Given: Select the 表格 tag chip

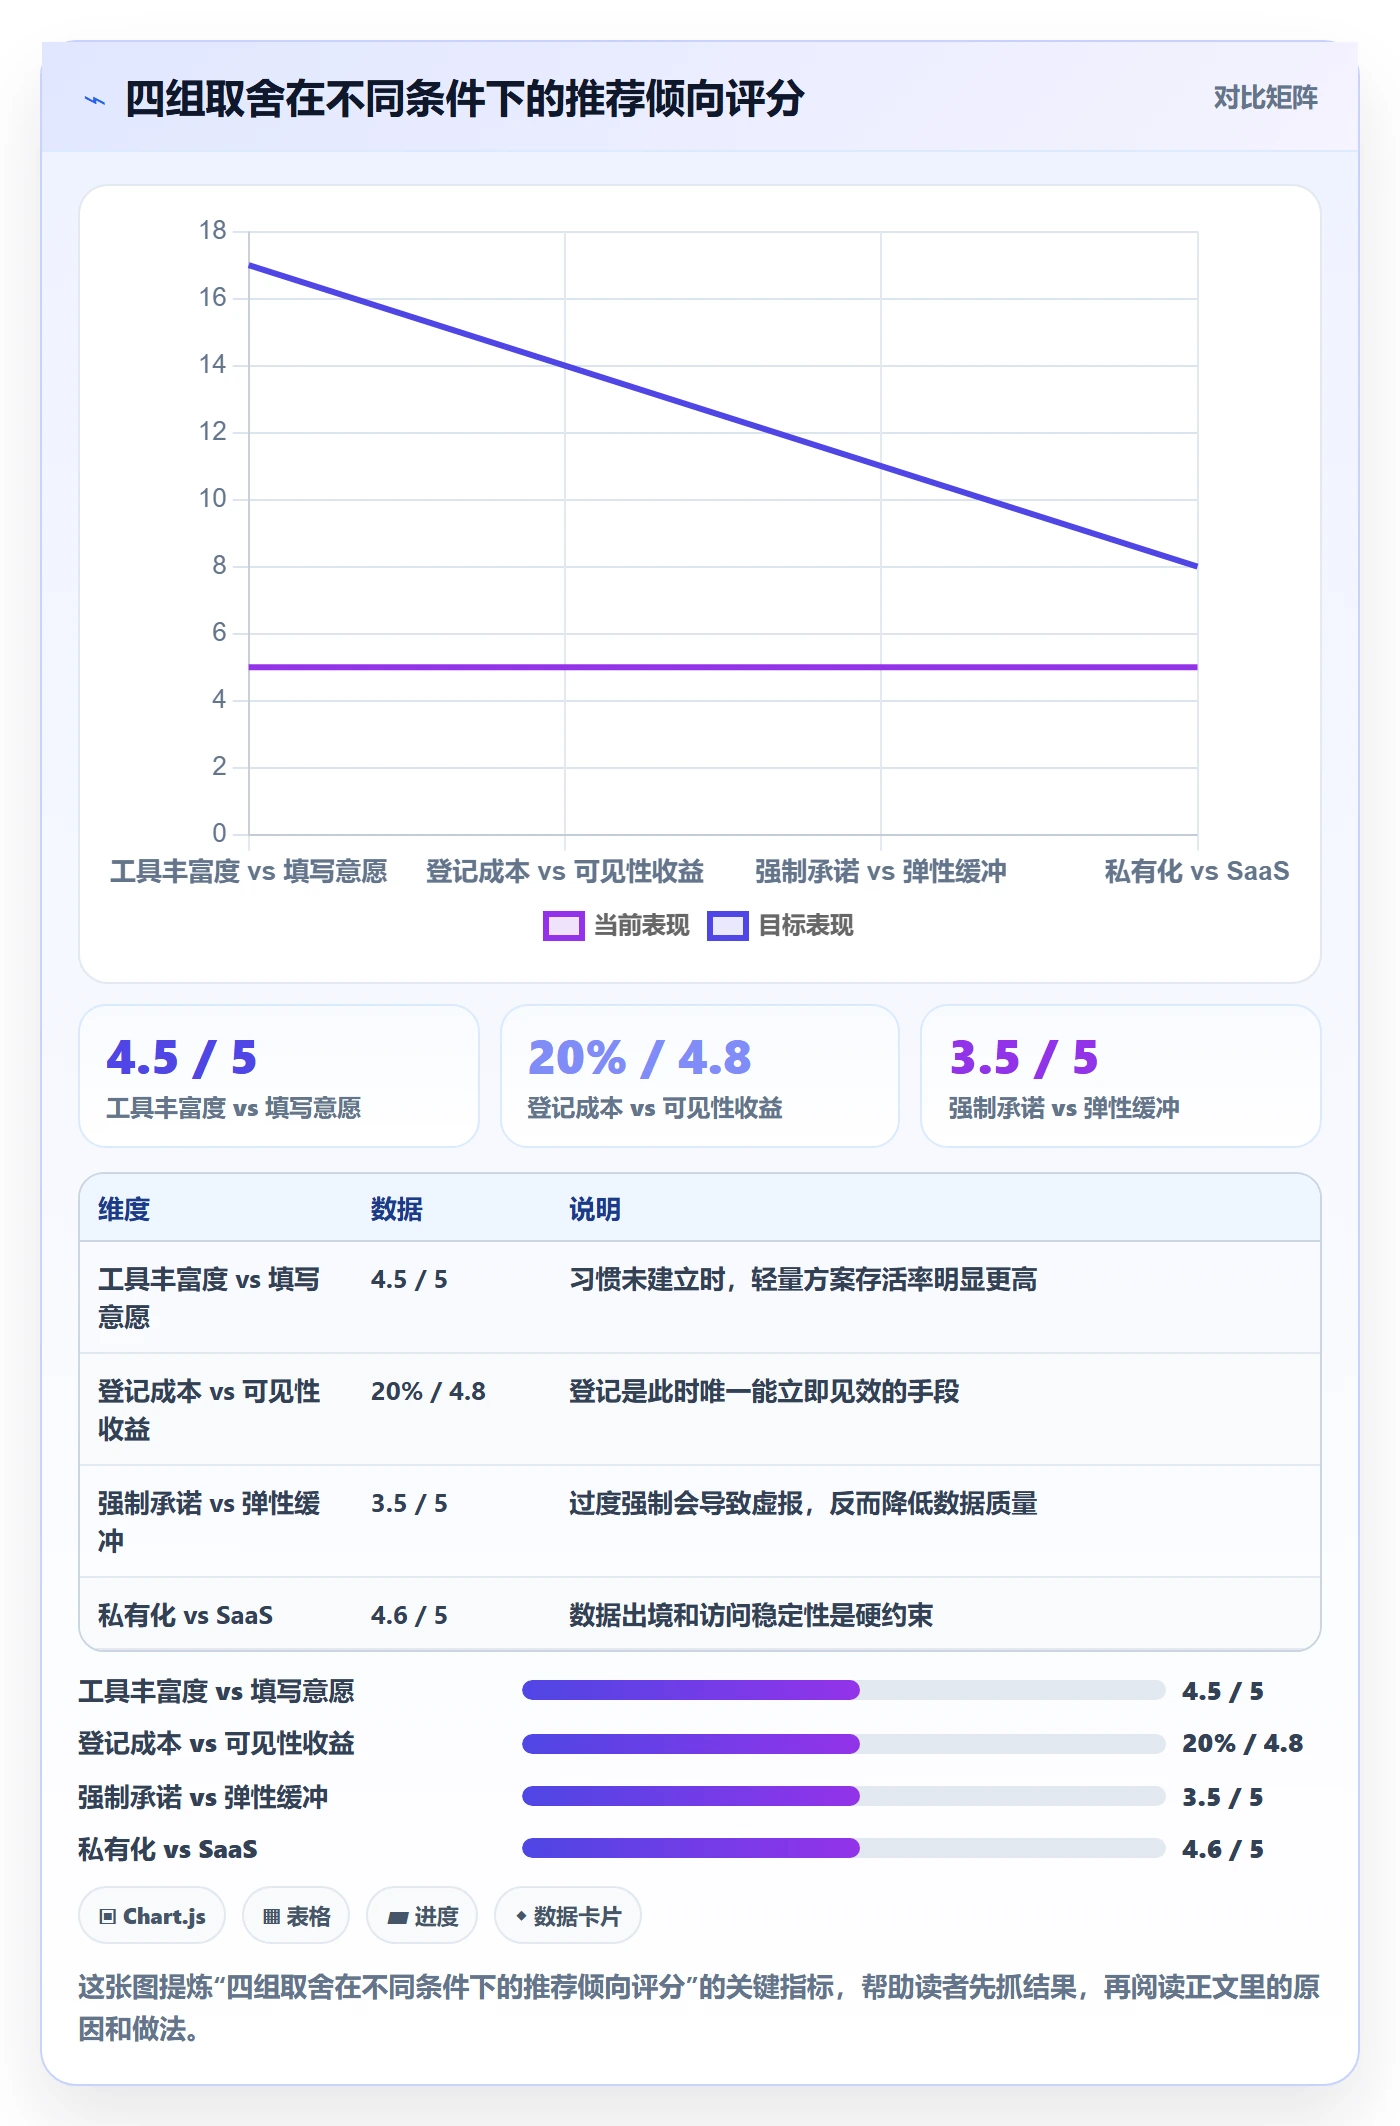Looking at the screenshot, I should tap(296, 1916).
